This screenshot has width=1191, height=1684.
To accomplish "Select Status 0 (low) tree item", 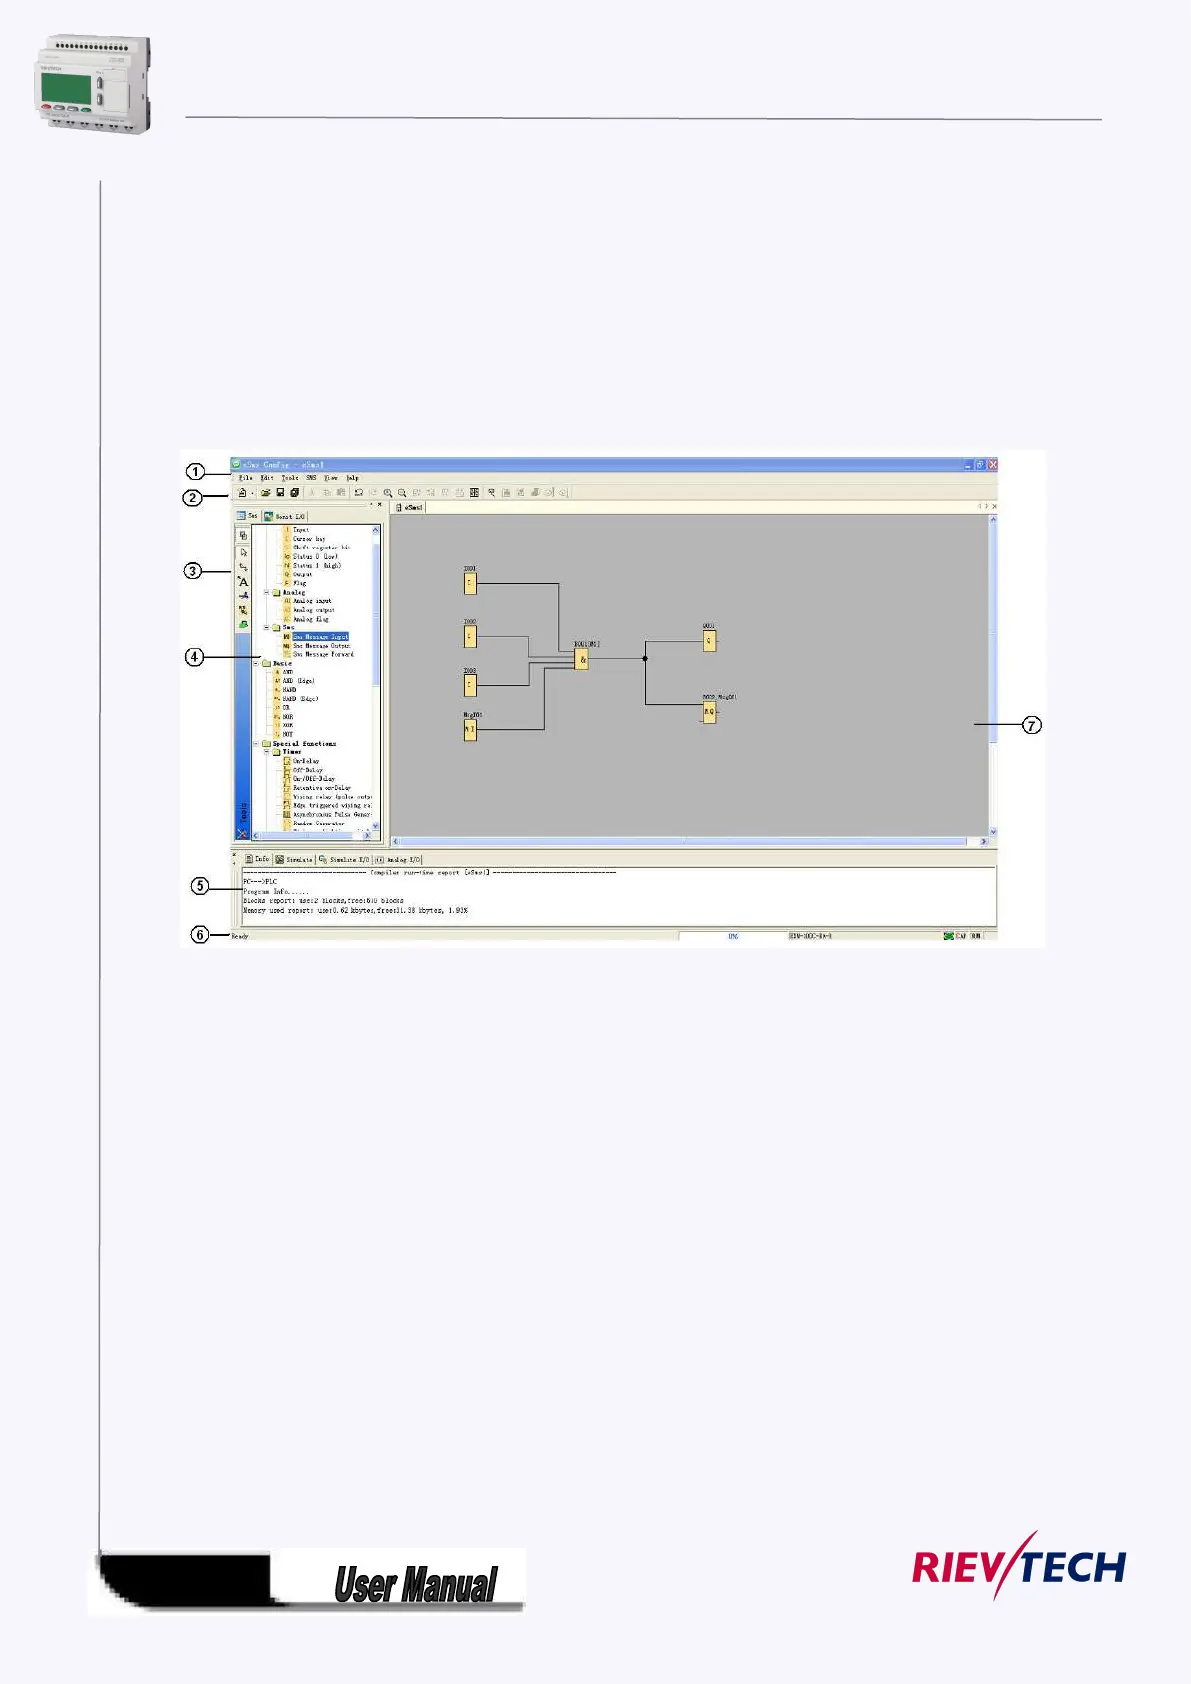I will point(315,557).
